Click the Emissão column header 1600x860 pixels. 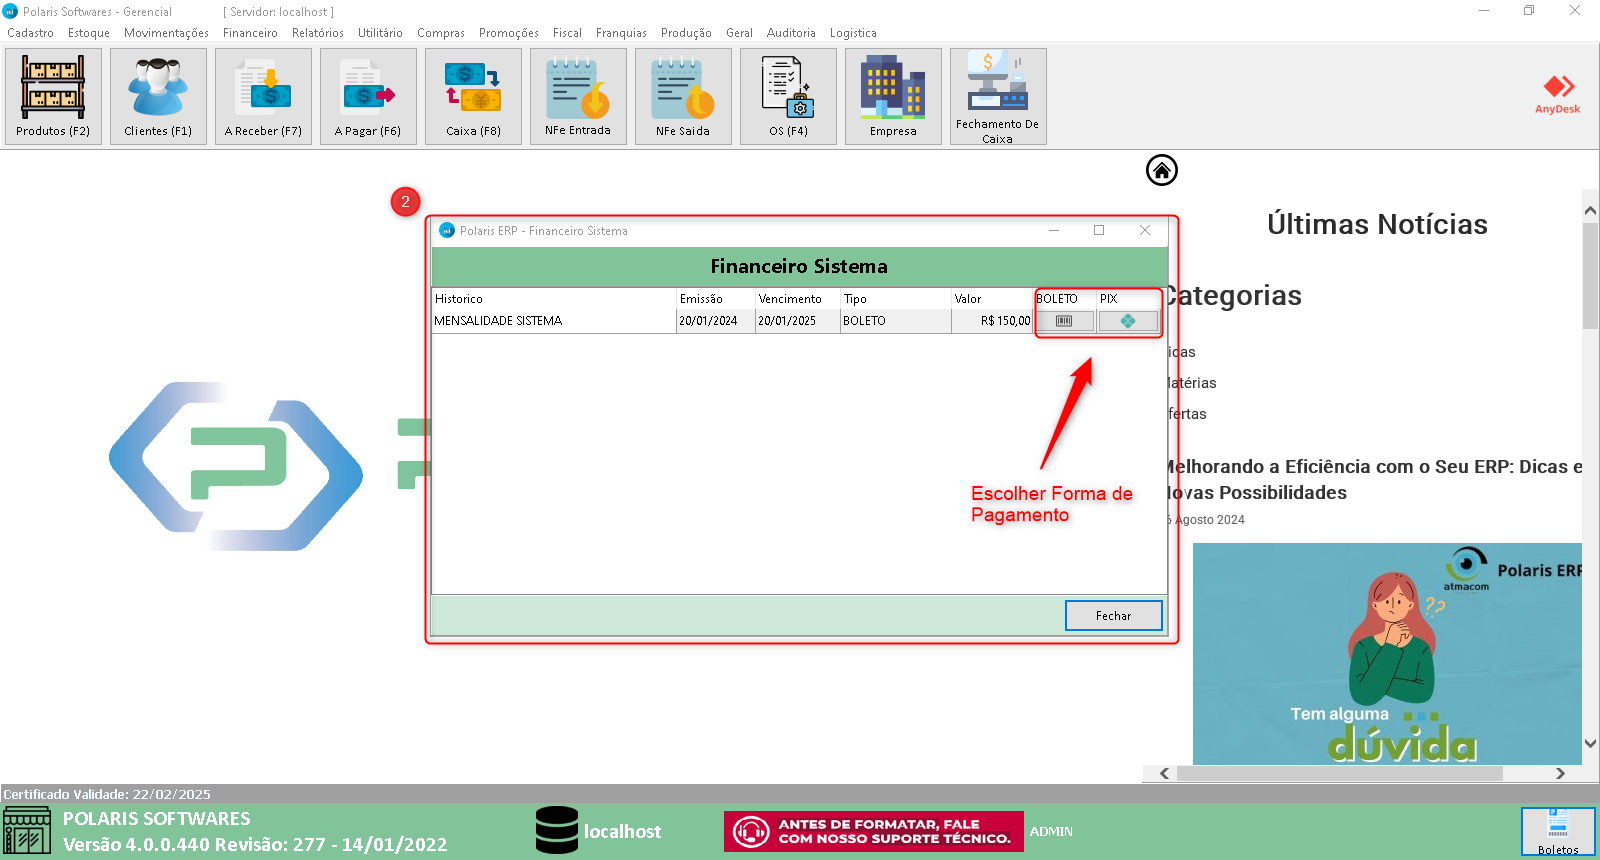[715, 299]
